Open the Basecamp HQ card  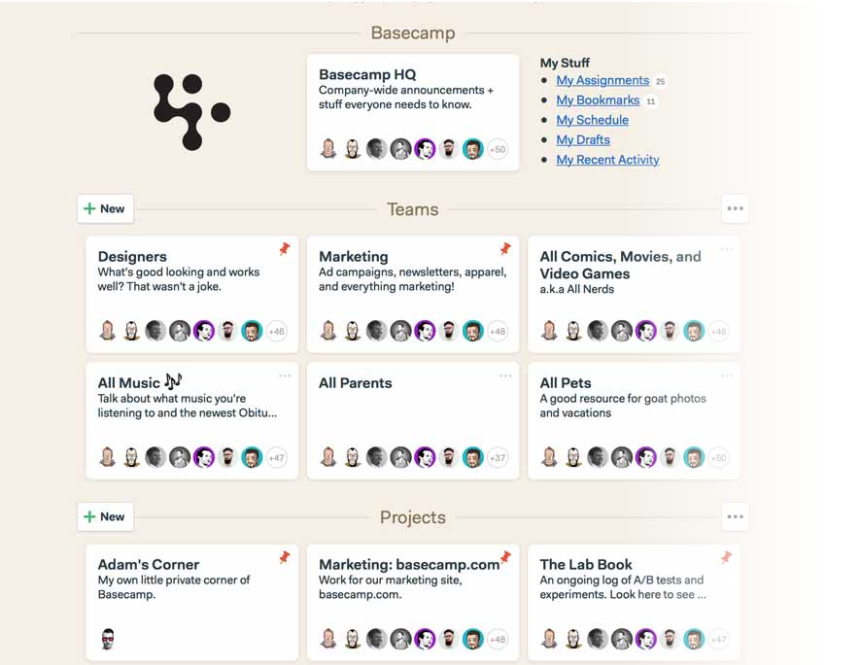click(413, 112)
